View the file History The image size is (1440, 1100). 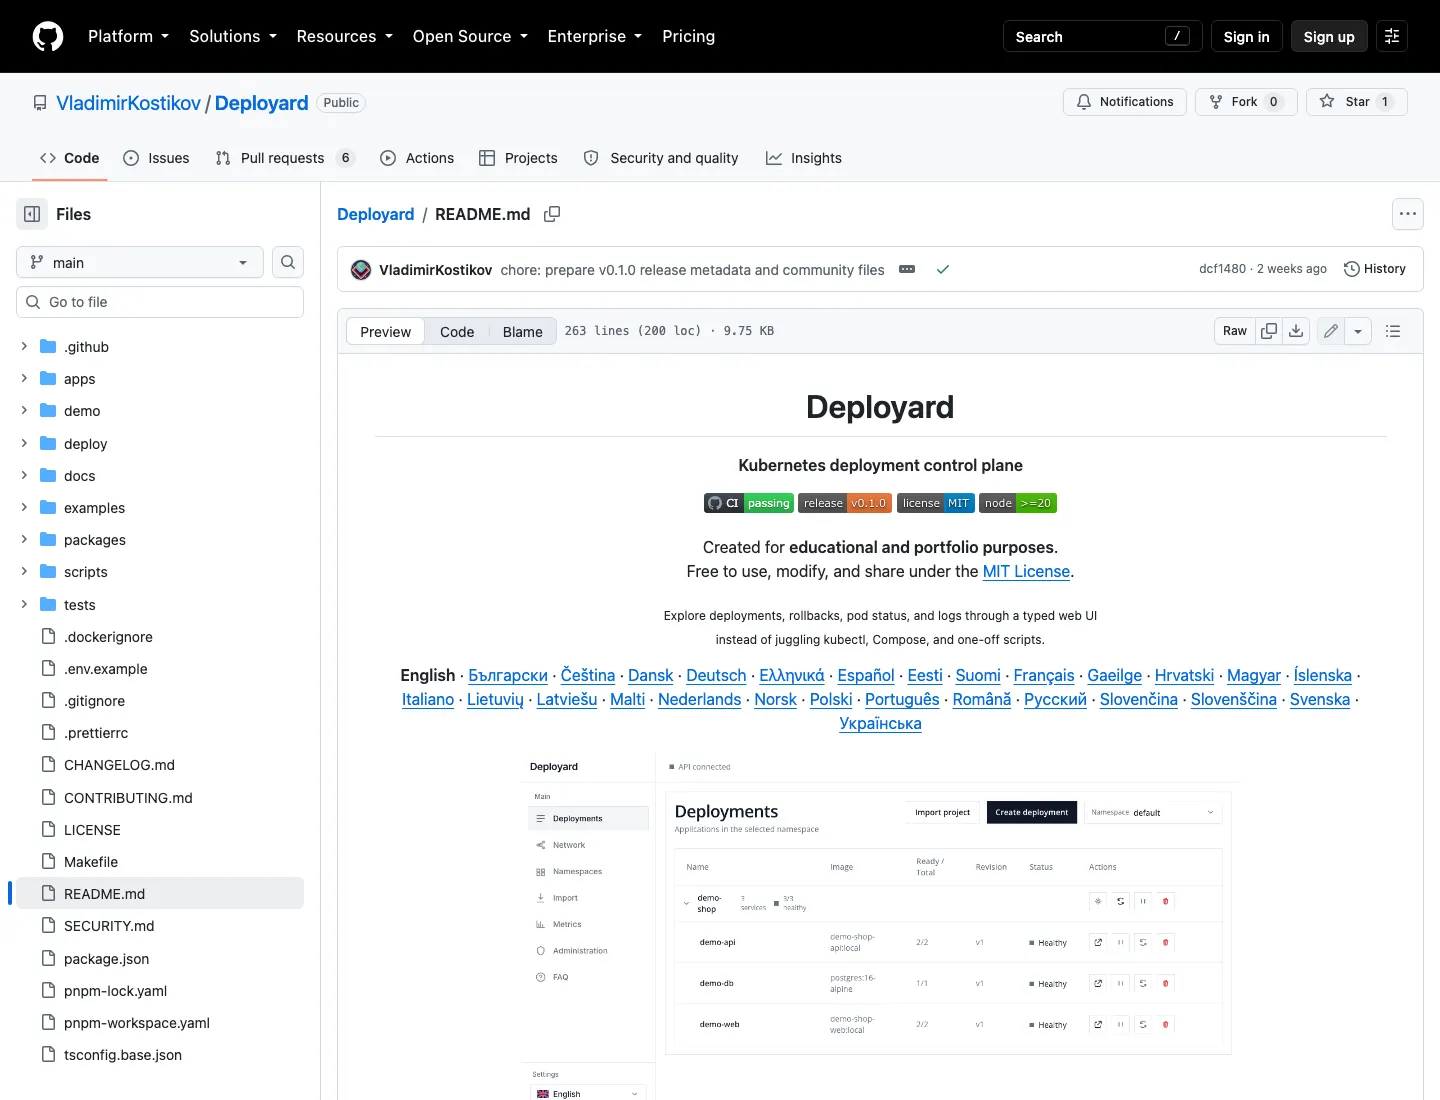pos(1375,269)
